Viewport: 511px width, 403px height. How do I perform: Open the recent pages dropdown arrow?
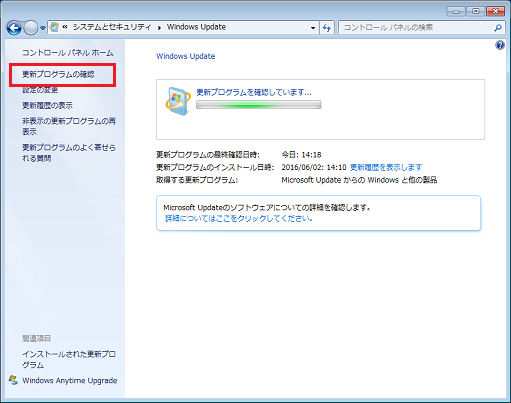pyautogui.click(x=43, y=28)
